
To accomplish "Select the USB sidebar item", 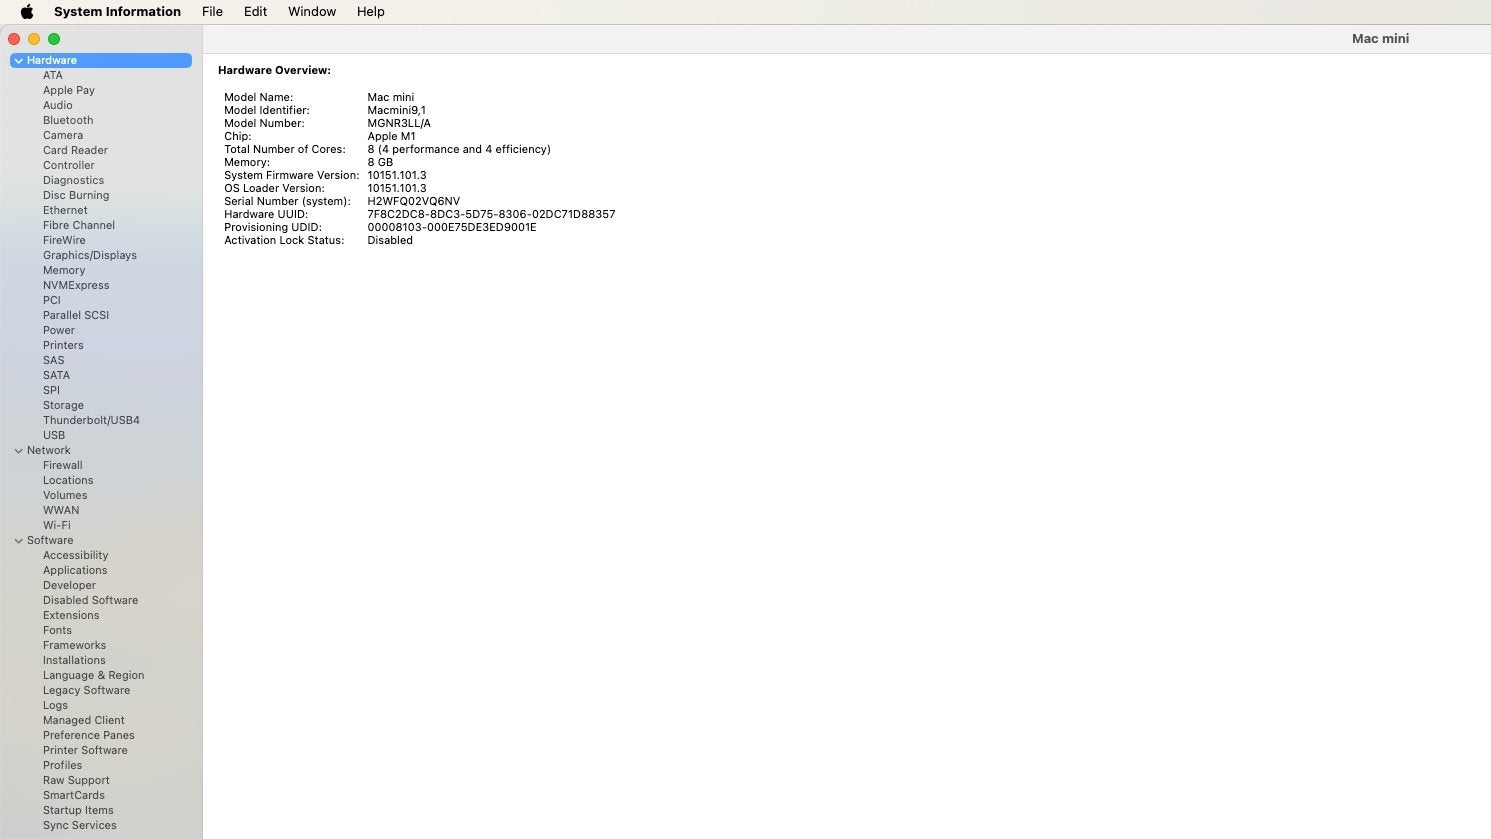I will pyautogui.click(x=54, y=436).
